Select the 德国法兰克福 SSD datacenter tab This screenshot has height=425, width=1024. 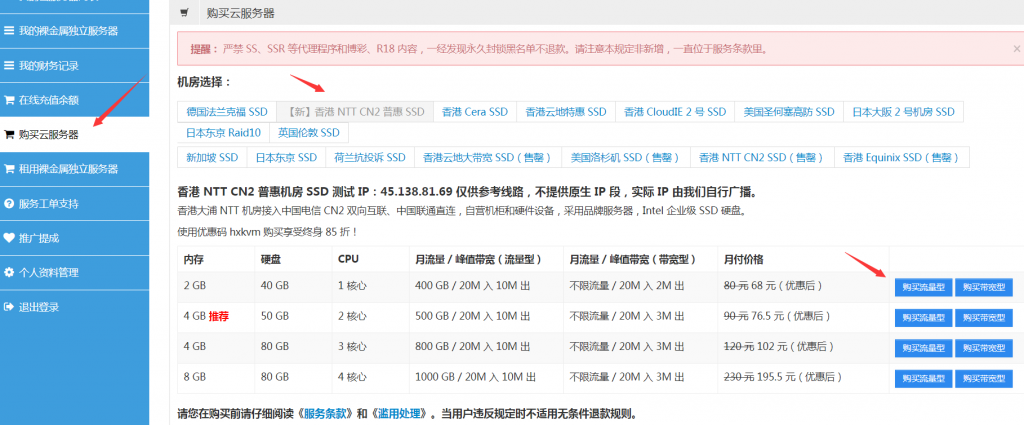click(x=227, y=112)
